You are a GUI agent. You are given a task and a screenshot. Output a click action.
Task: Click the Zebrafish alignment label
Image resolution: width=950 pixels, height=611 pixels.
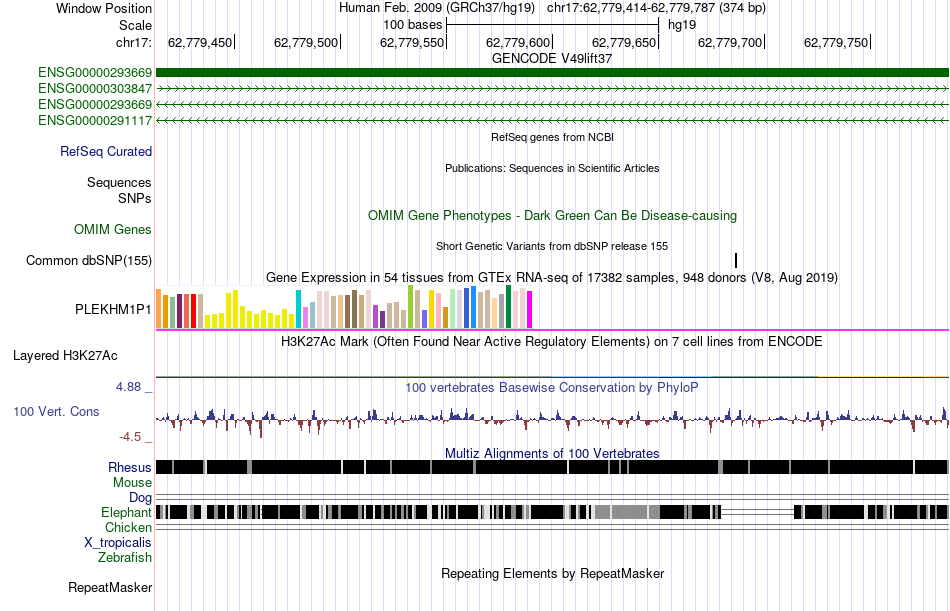tap(125, 557)
